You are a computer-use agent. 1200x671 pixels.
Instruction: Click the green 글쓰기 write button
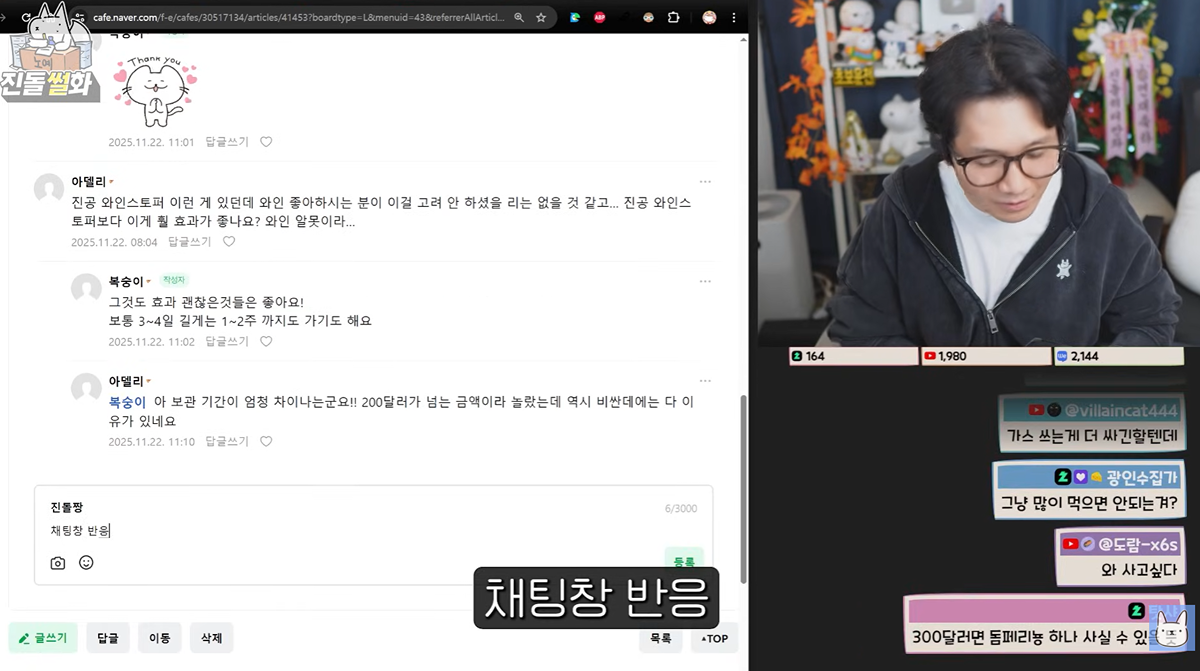(x=43, y=638)
